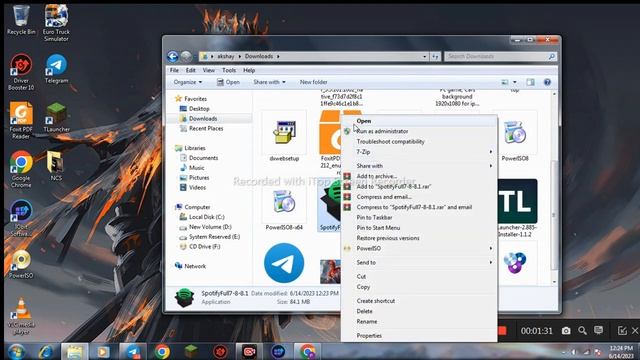The image size is (640, 360).
Task: Stop recording with the red stop button
Action: point(502,331)
